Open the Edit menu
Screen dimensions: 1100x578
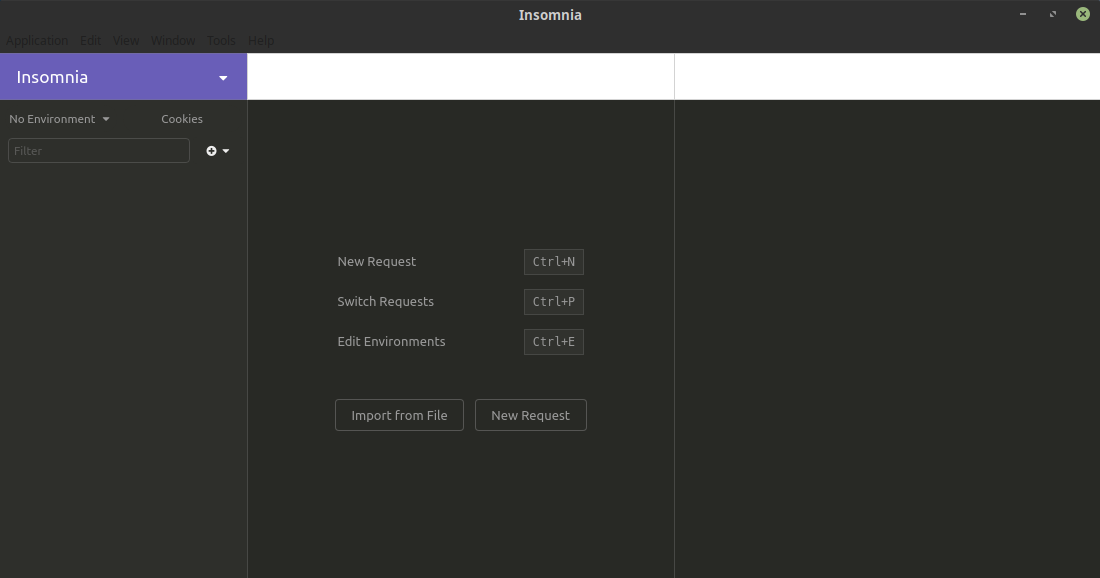pos(90,40)
